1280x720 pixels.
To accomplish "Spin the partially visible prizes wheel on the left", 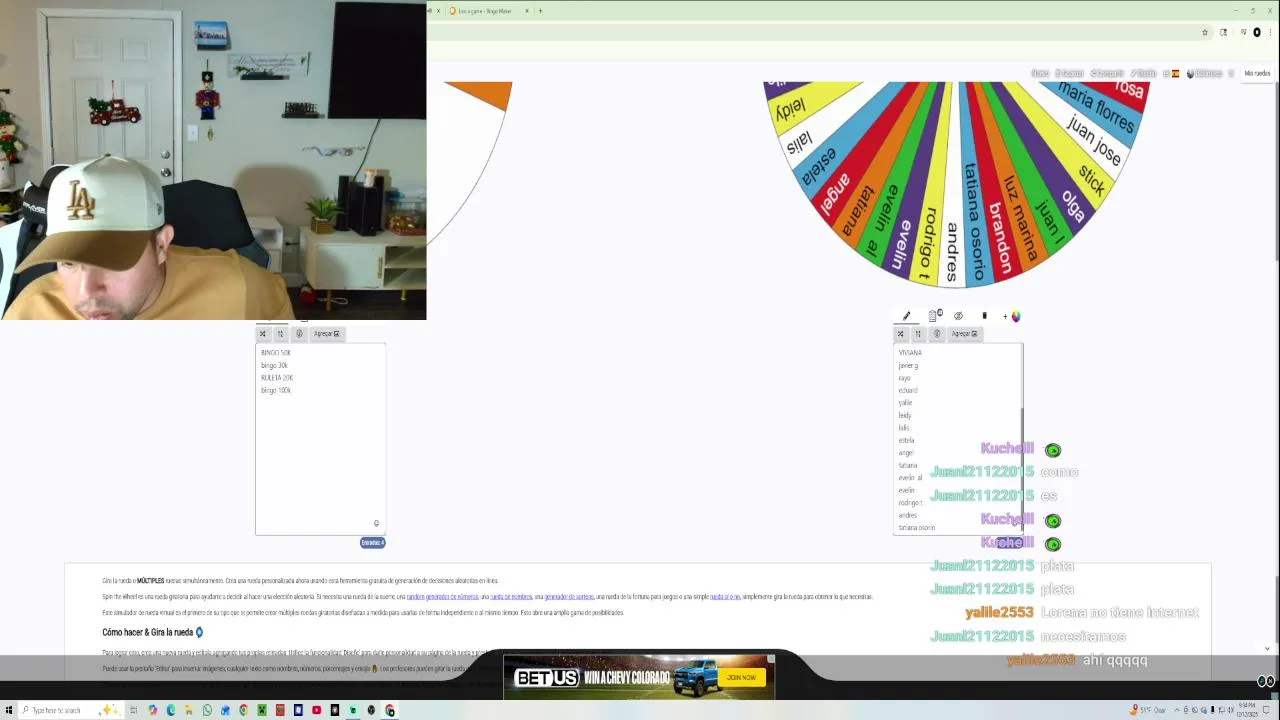I will point(470,165).
